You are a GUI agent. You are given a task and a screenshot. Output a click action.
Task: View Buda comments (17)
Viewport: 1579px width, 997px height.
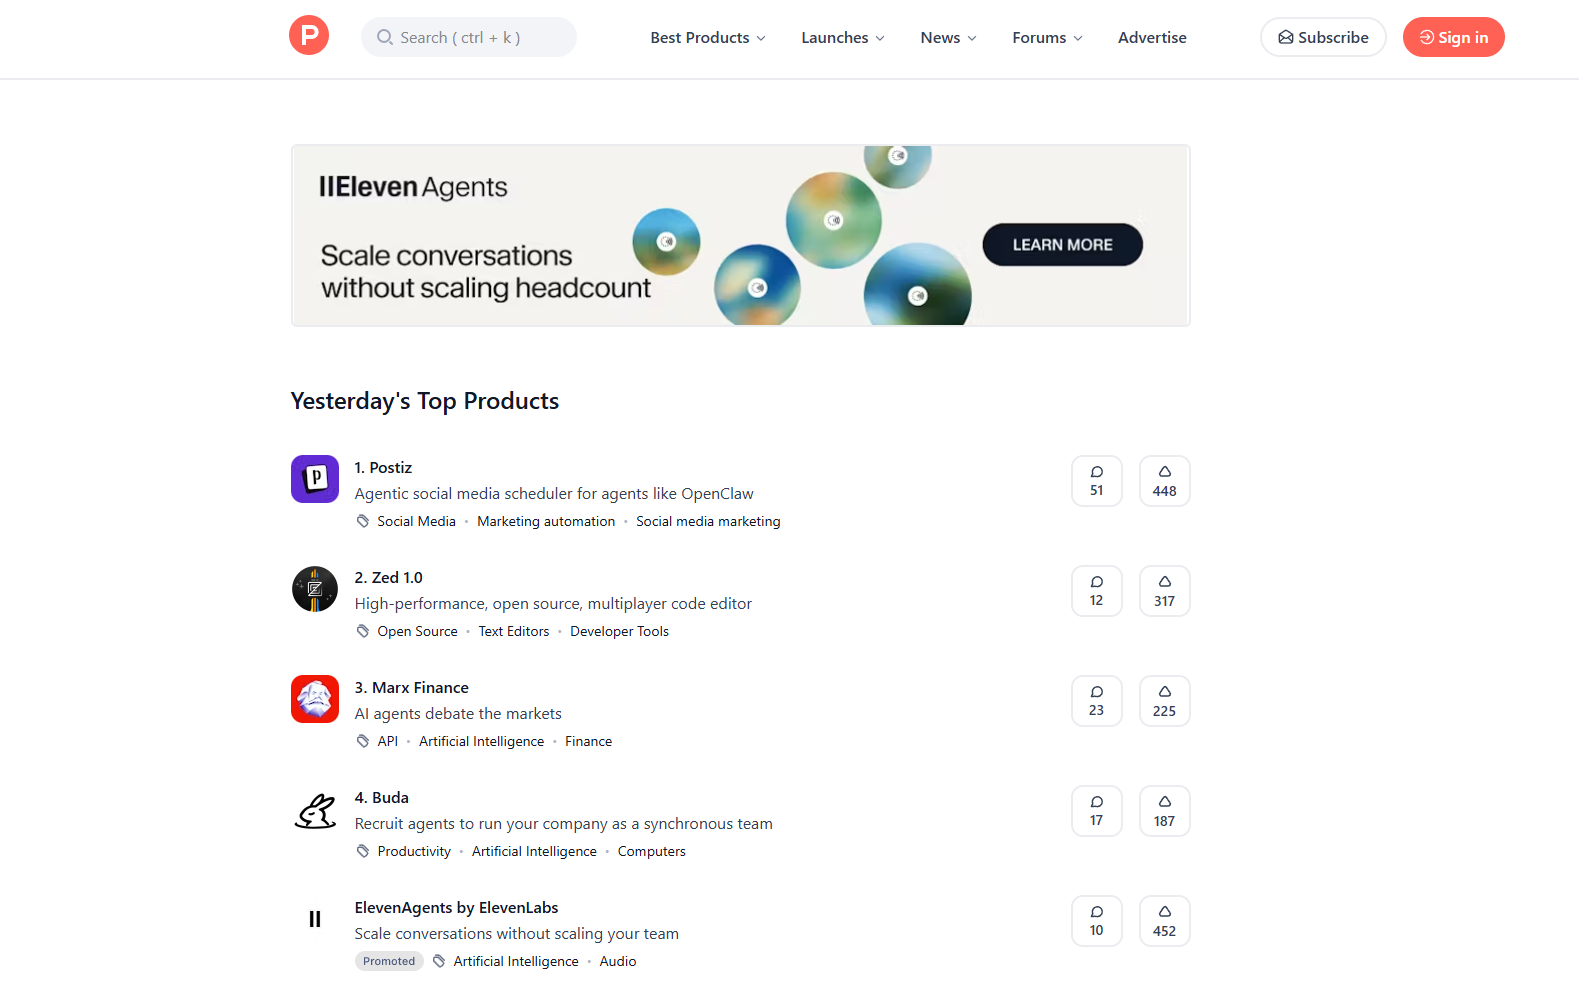tap(1096, 811)
